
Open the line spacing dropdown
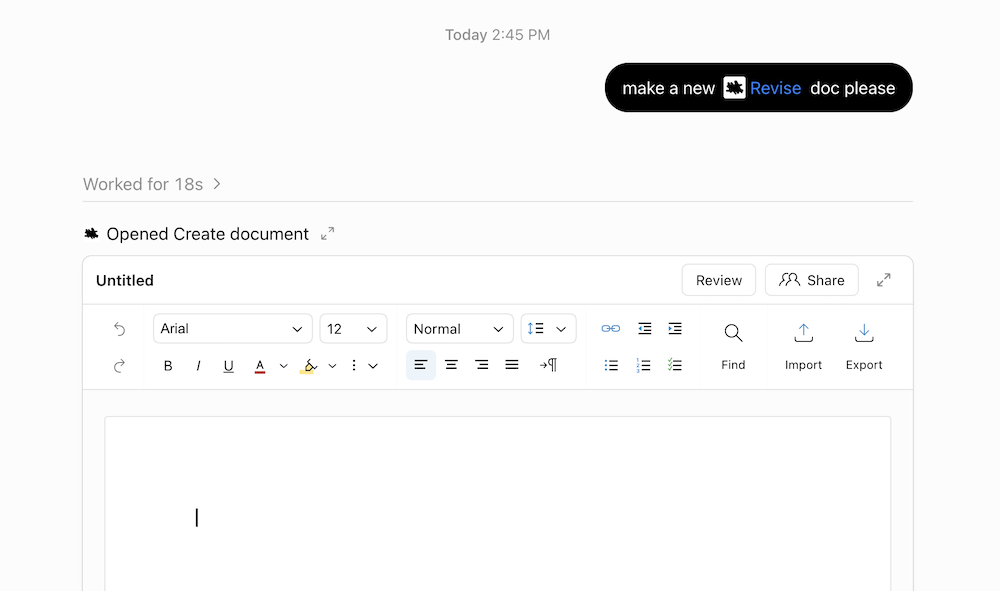548,329
